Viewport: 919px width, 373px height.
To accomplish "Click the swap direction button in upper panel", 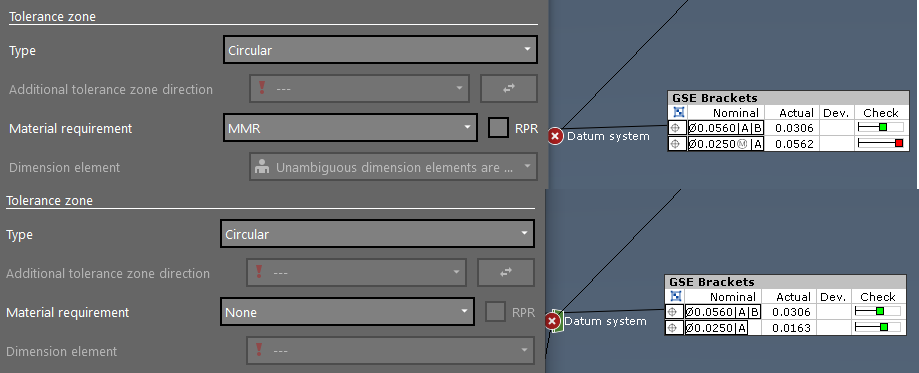I will (x=509, y=89).
